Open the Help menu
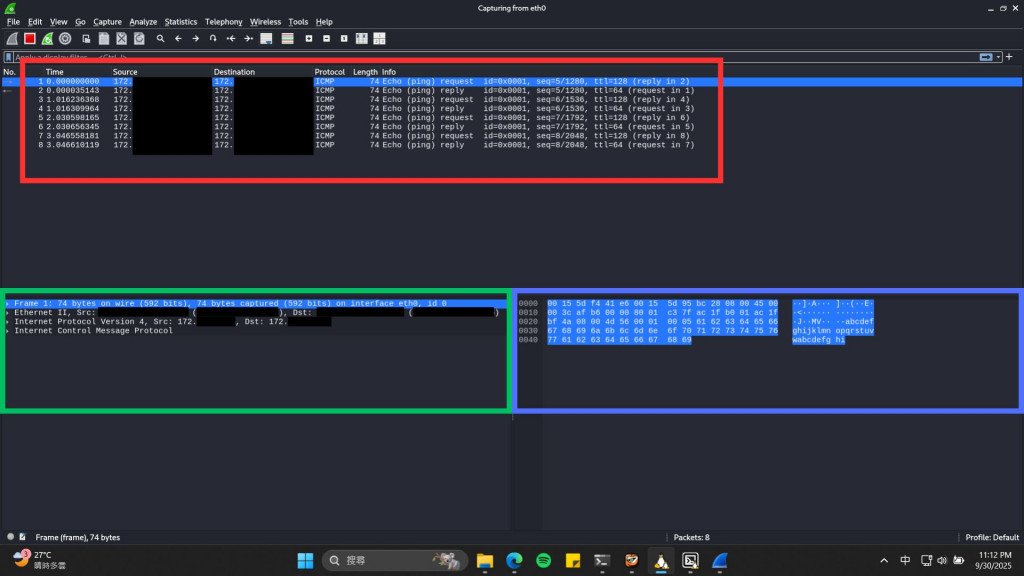Screen dimensions: 1024x576 (324, 22)
